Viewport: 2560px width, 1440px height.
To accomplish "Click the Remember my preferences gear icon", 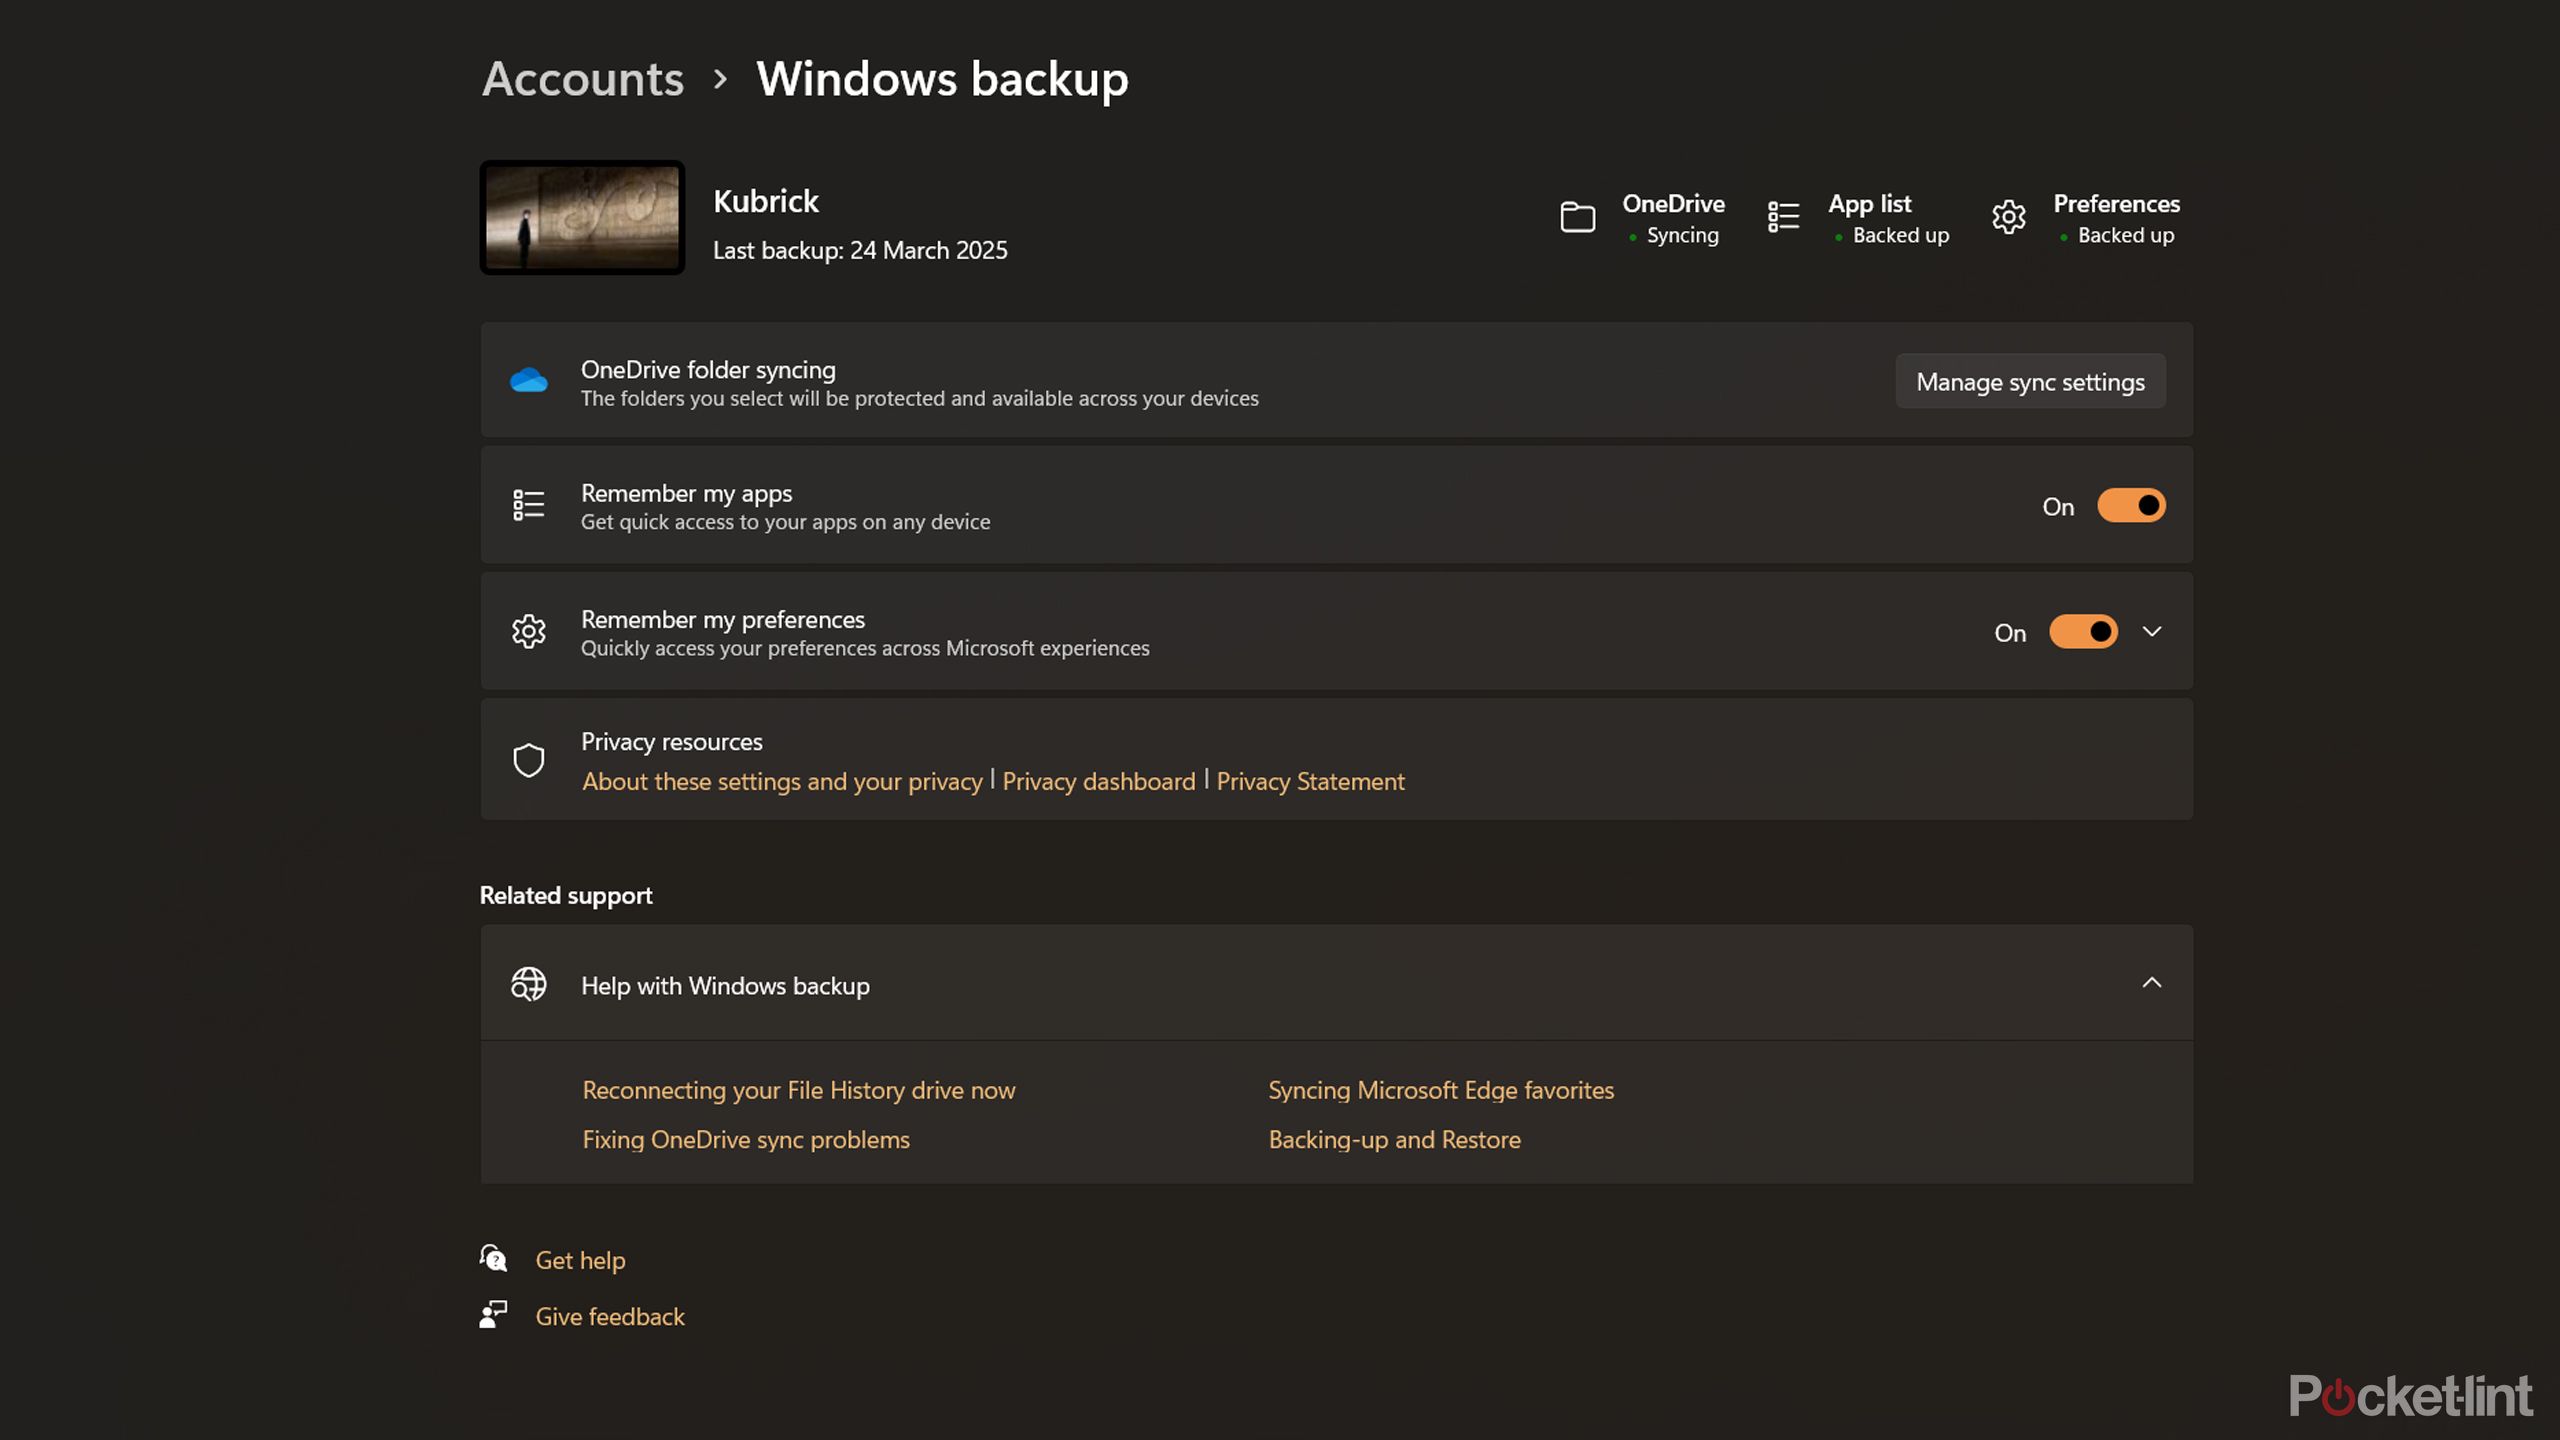I will point(528,632).
